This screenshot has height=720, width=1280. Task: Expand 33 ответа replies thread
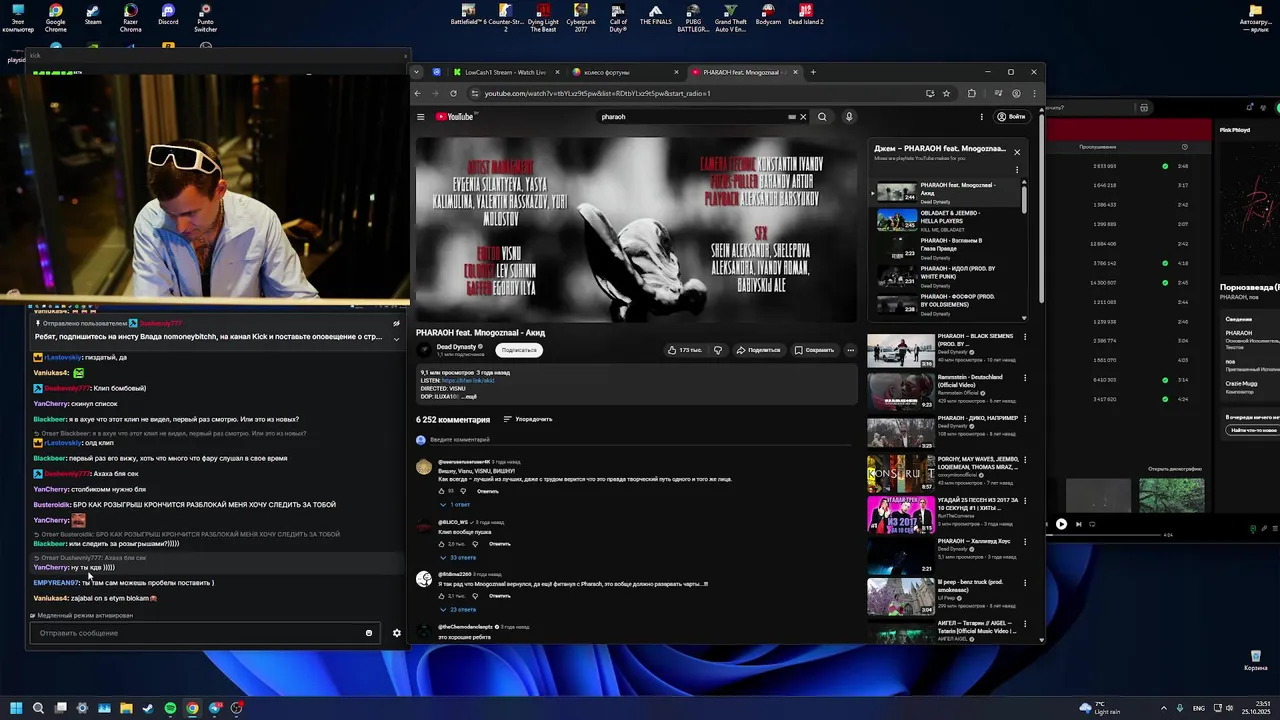[458, 557]
